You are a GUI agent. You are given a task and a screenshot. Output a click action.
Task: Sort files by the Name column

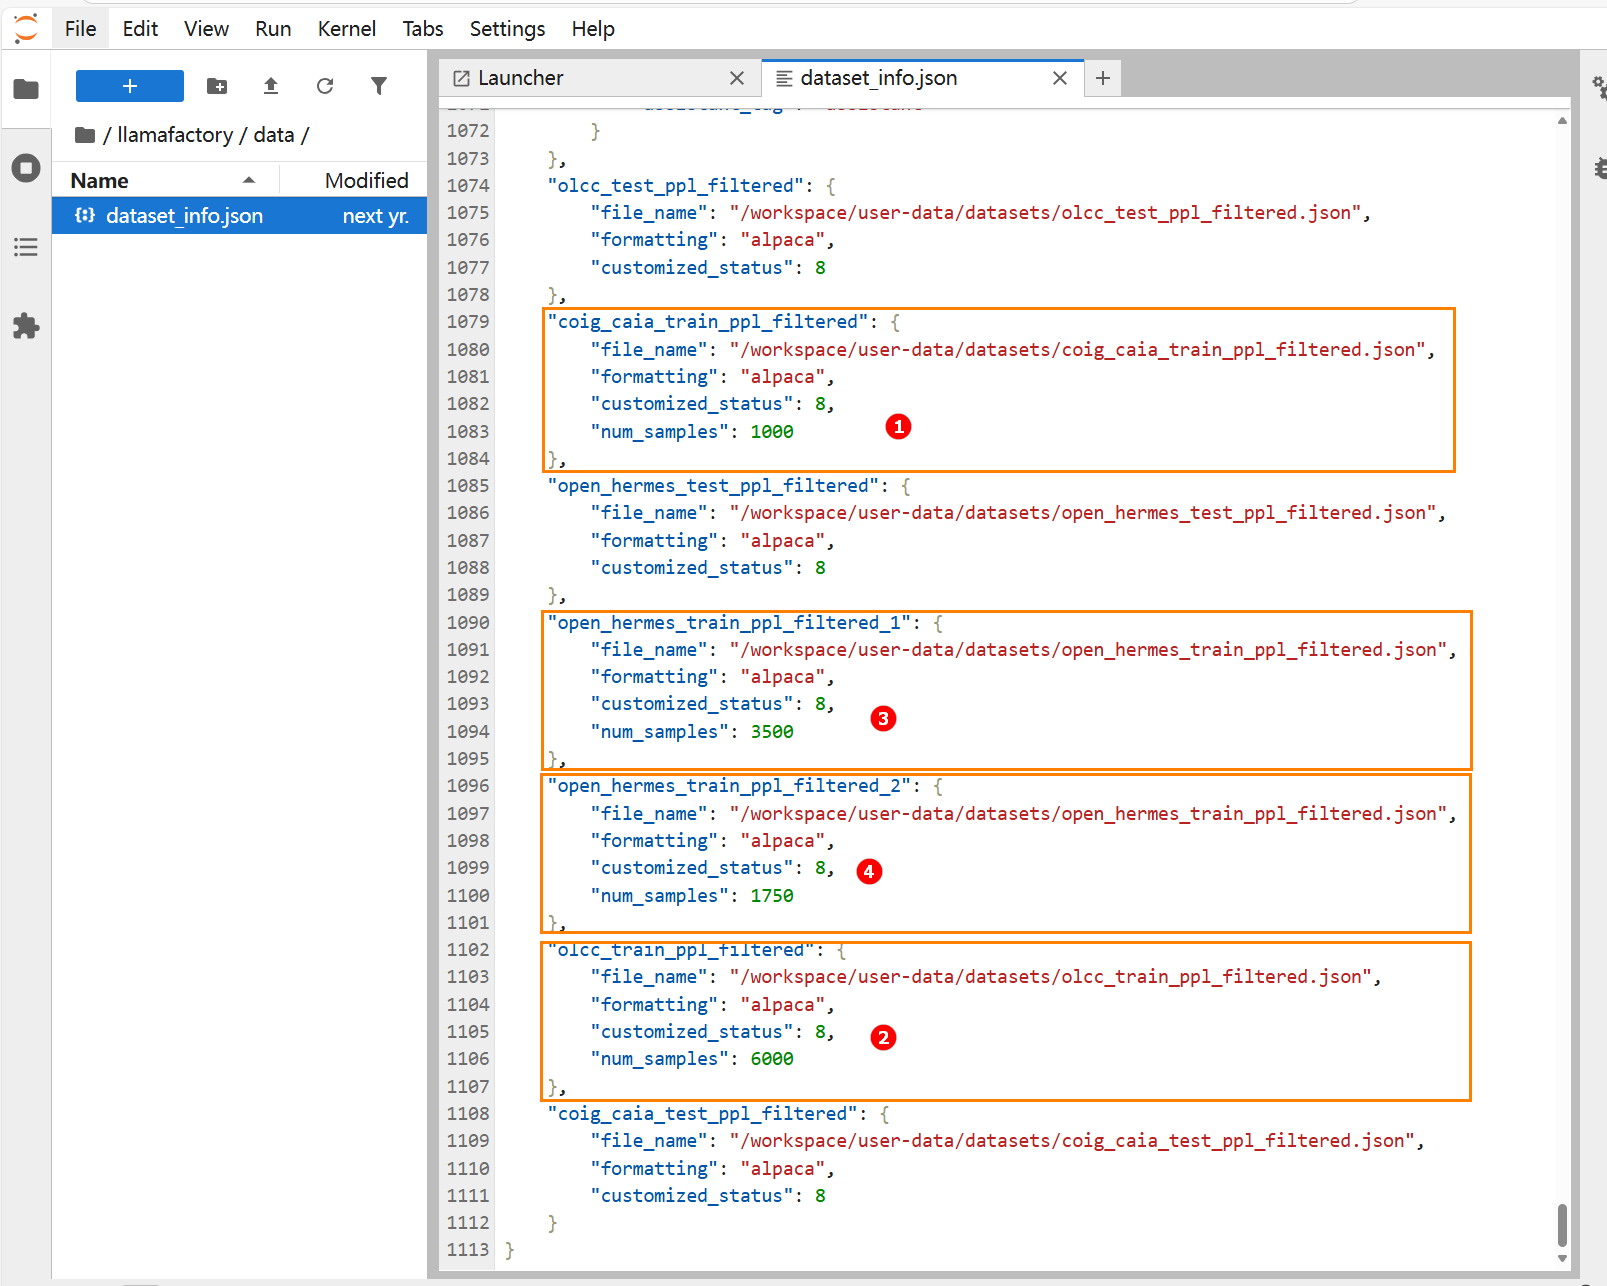click(100, 181)
